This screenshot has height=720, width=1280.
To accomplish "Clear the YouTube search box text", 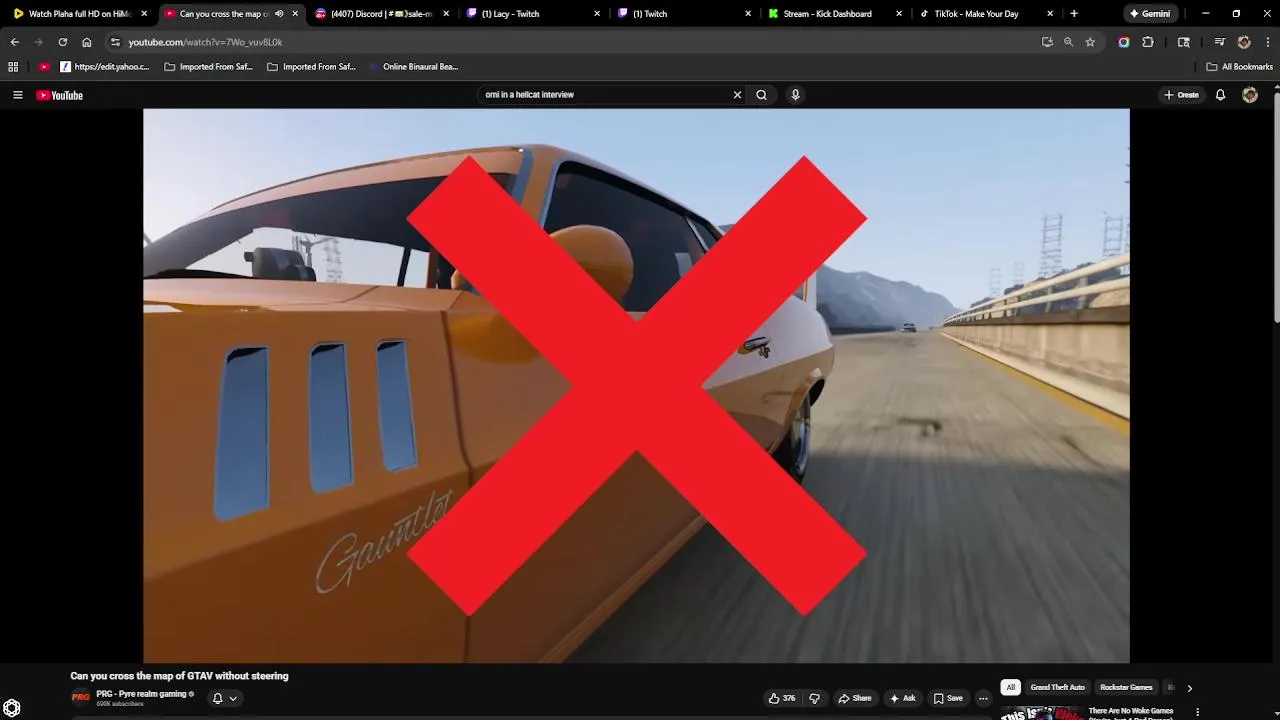I will (737, 95).
